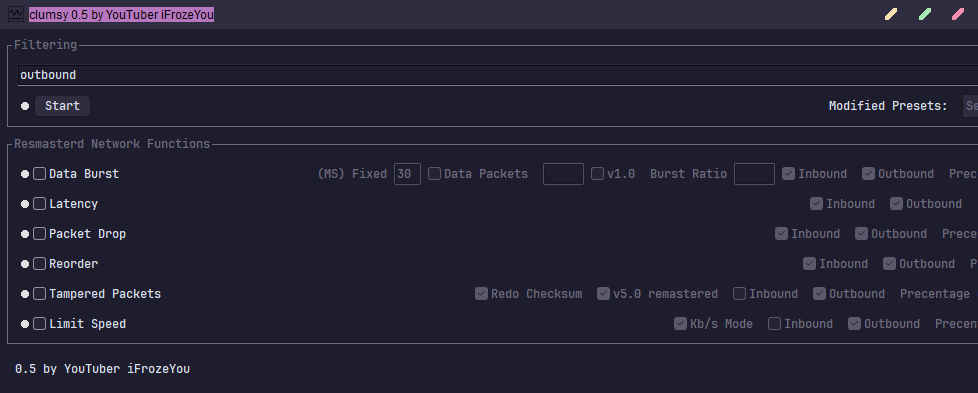Screen dimensions: 978x393
Task: Click the yellow pill window button
Action: pos(891,14)
